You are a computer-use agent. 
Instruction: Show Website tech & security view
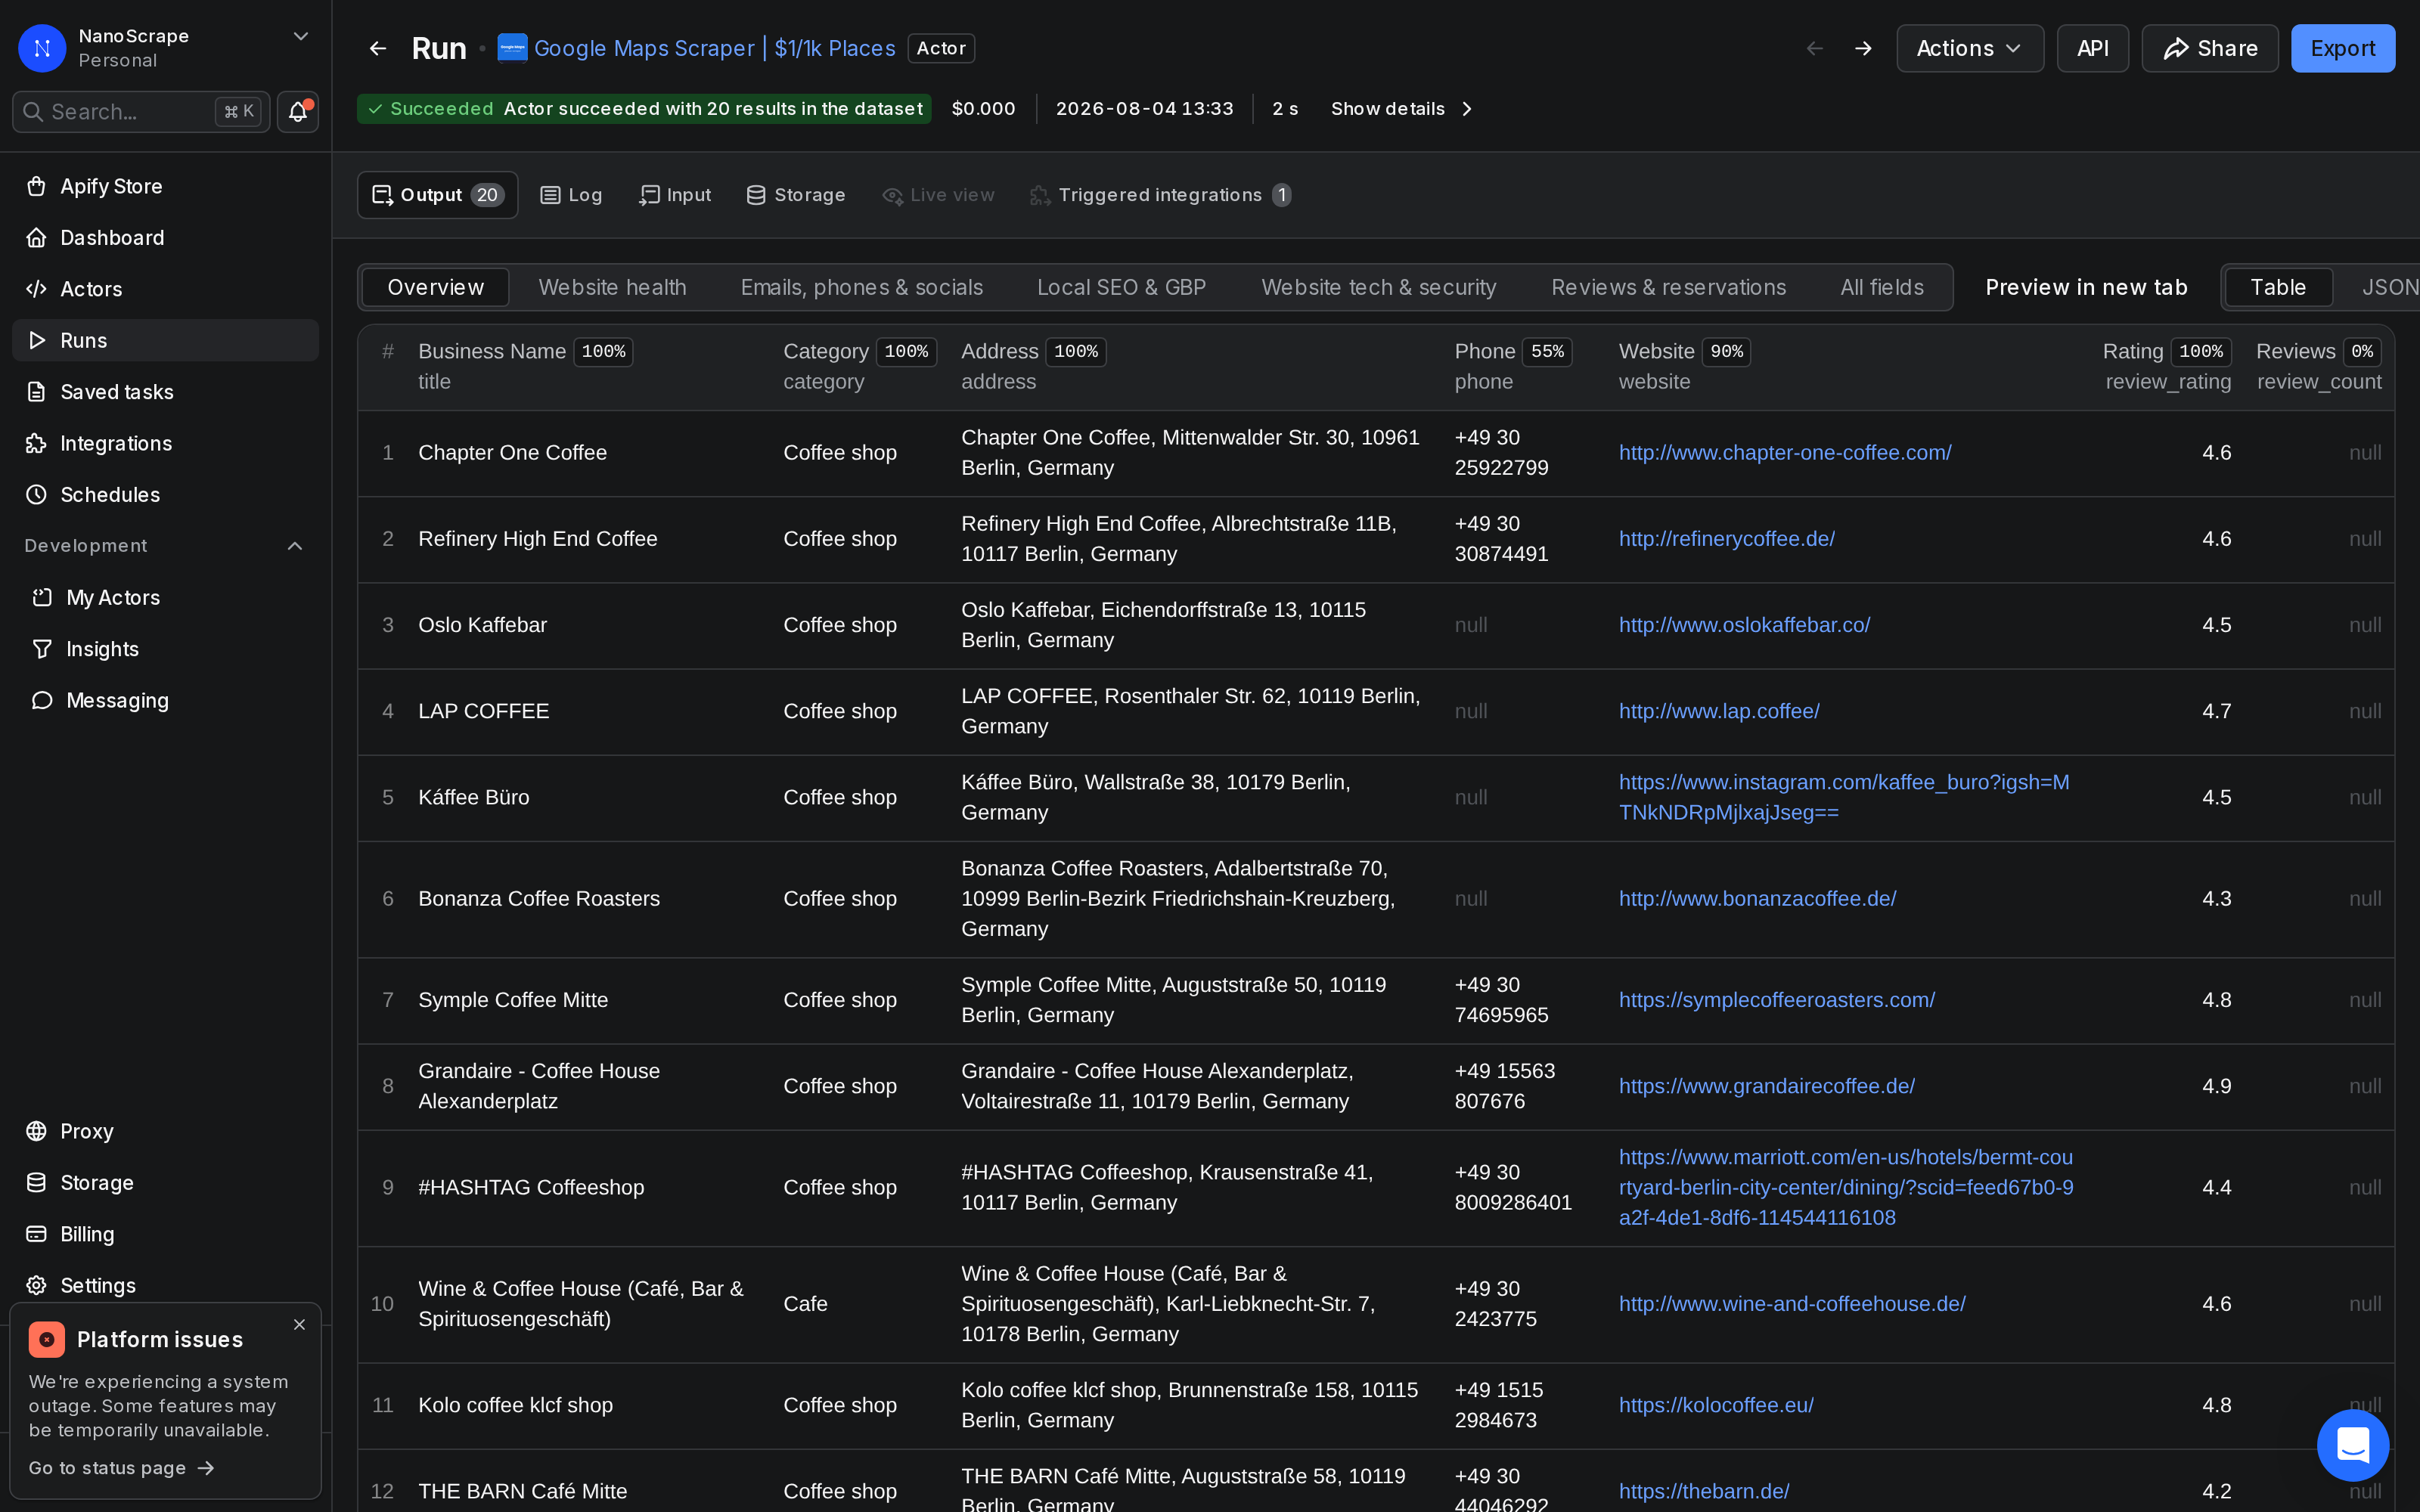tap(1378, 287)
